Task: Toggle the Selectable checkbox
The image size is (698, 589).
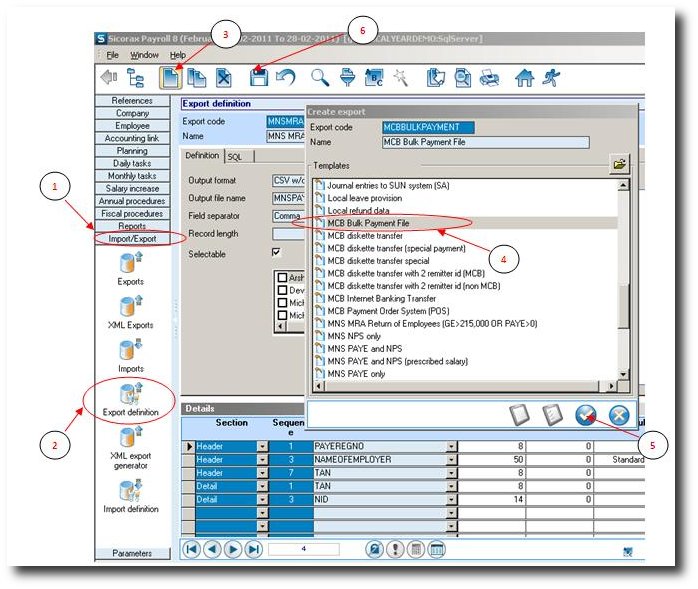Action: 277,254
